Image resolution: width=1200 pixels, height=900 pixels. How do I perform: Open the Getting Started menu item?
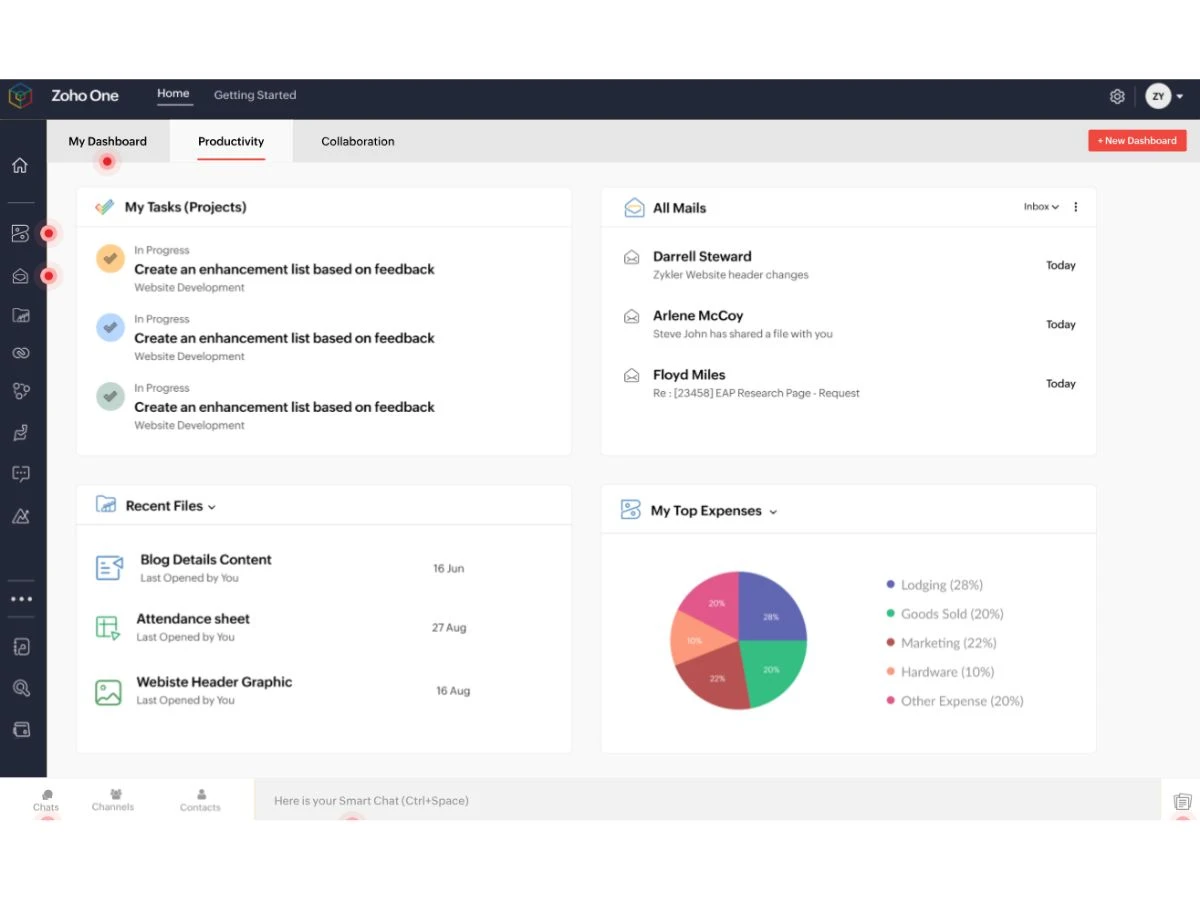(x=255, y=95)
